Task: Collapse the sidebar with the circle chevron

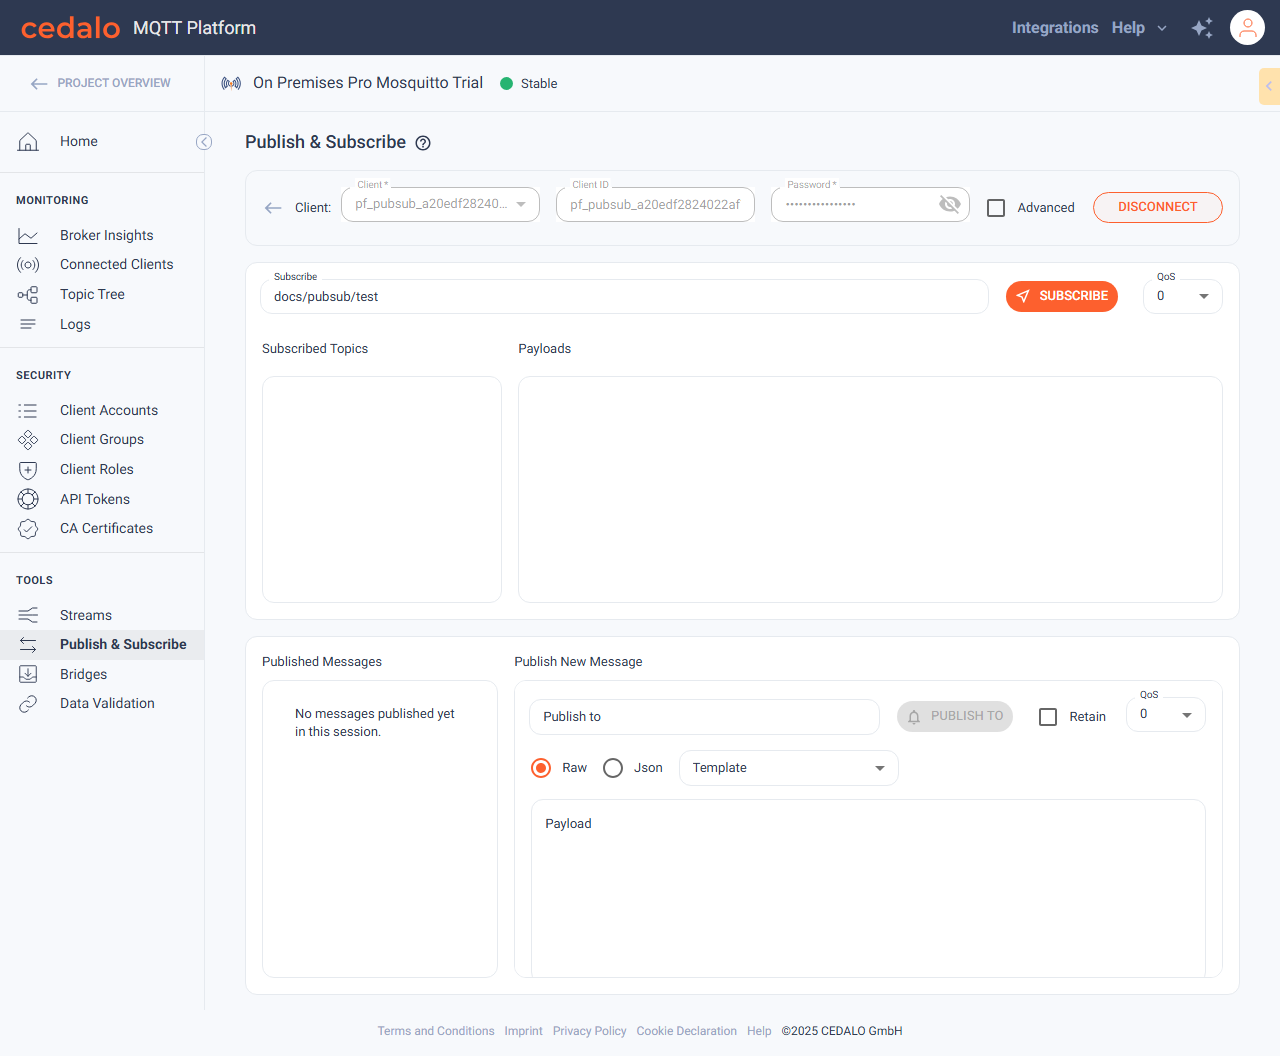Action: click(204, 142)
